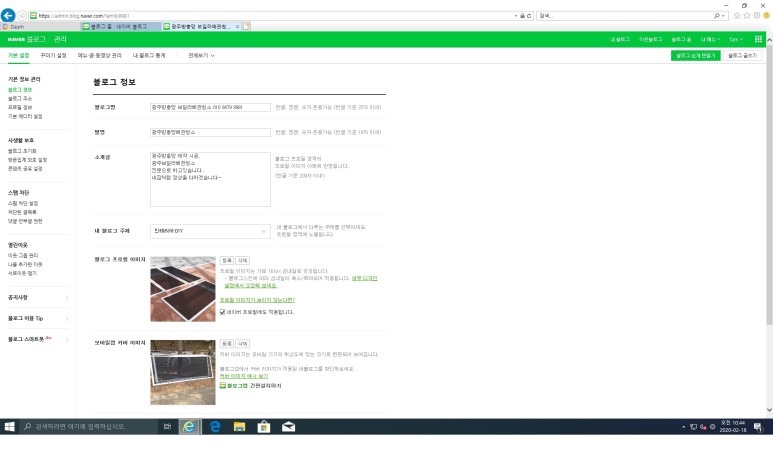Image resolution: width=773 pixels, height=456 pixels.
Task: Click the green button at the top right
Action: 695,55
